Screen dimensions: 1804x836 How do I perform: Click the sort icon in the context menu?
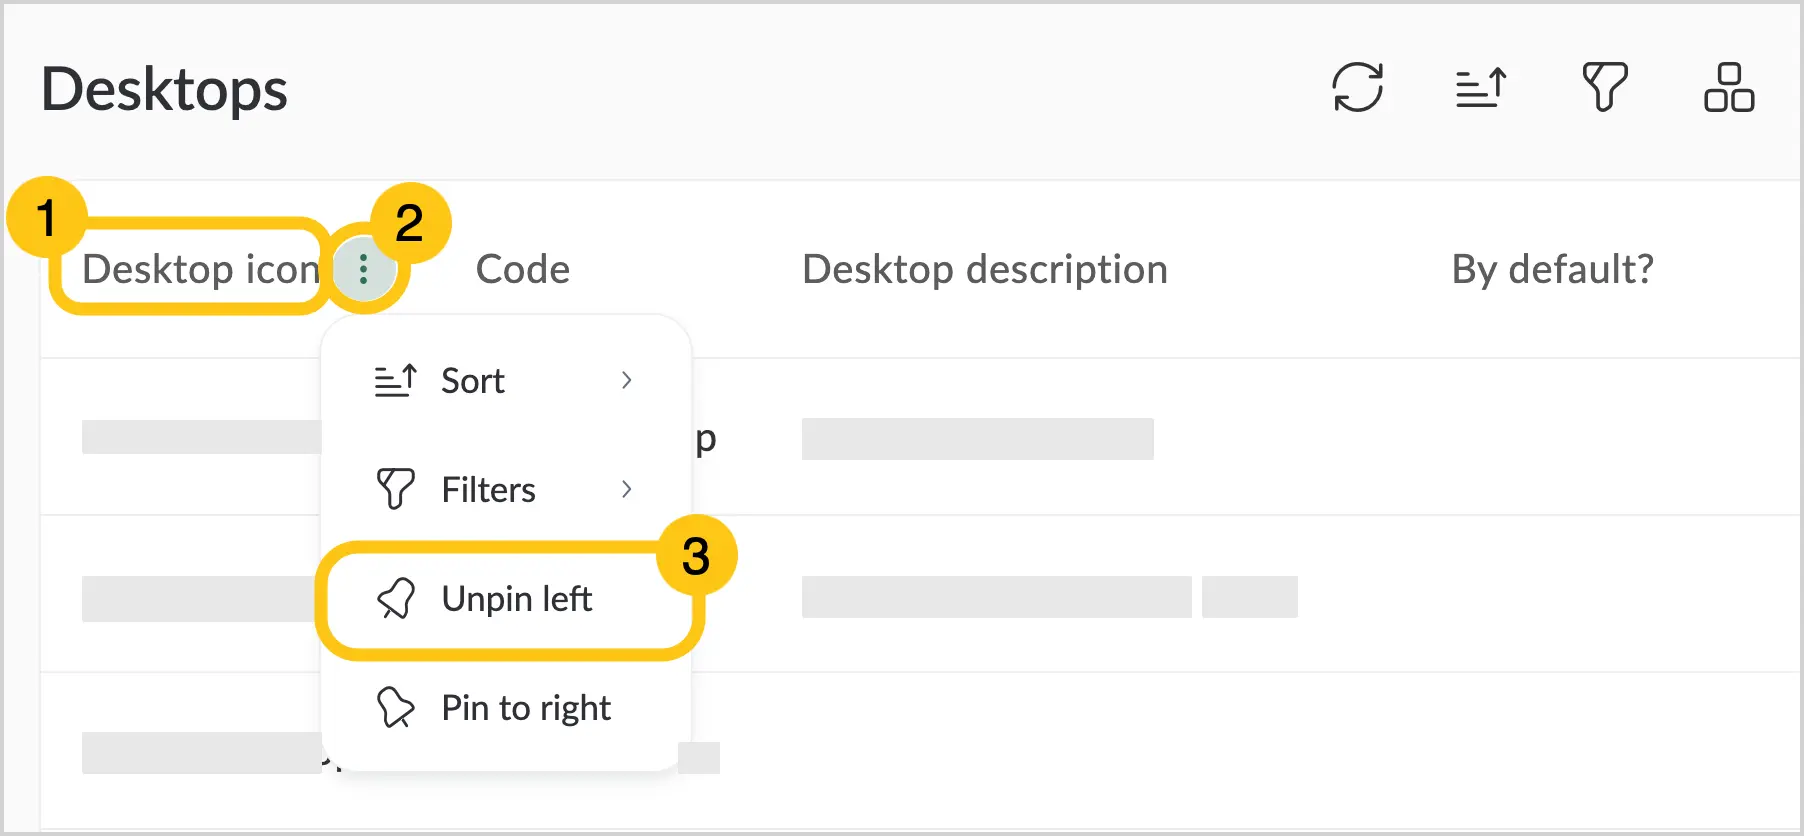[x=395, y=381]
